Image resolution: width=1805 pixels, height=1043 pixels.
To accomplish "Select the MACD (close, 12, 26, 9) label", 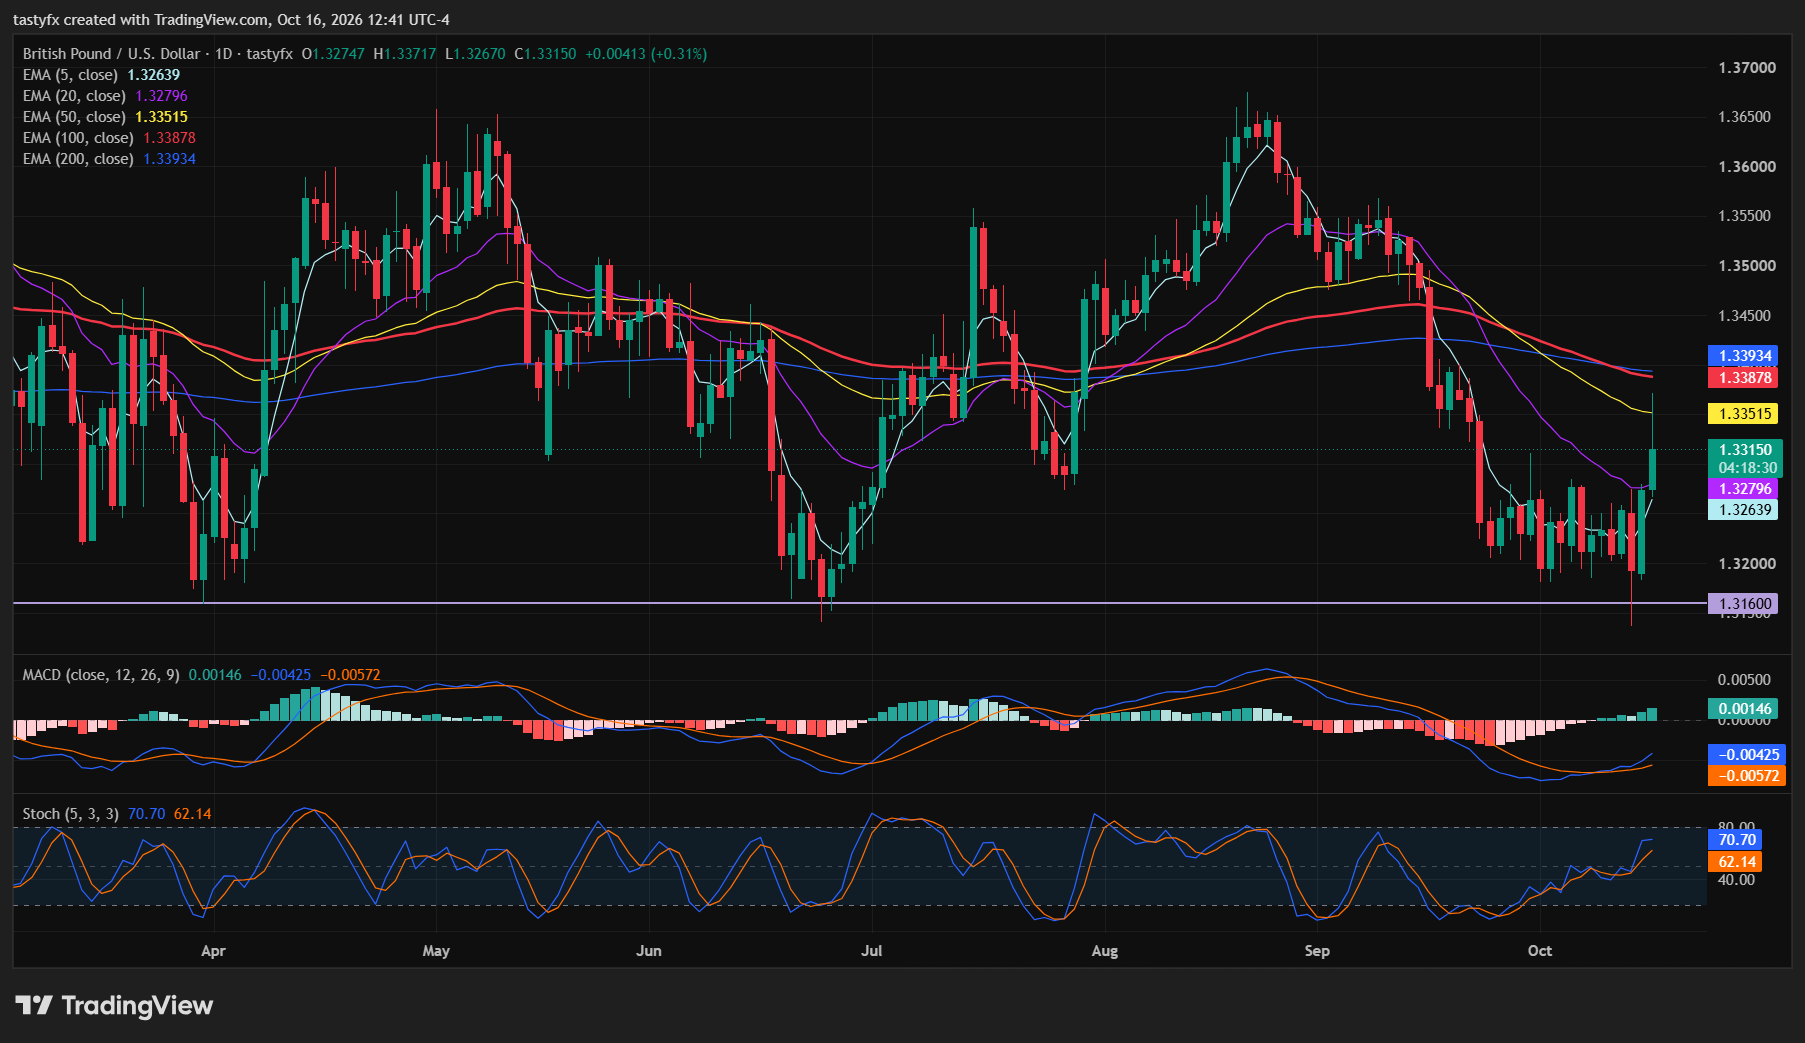I will [101, 675].
